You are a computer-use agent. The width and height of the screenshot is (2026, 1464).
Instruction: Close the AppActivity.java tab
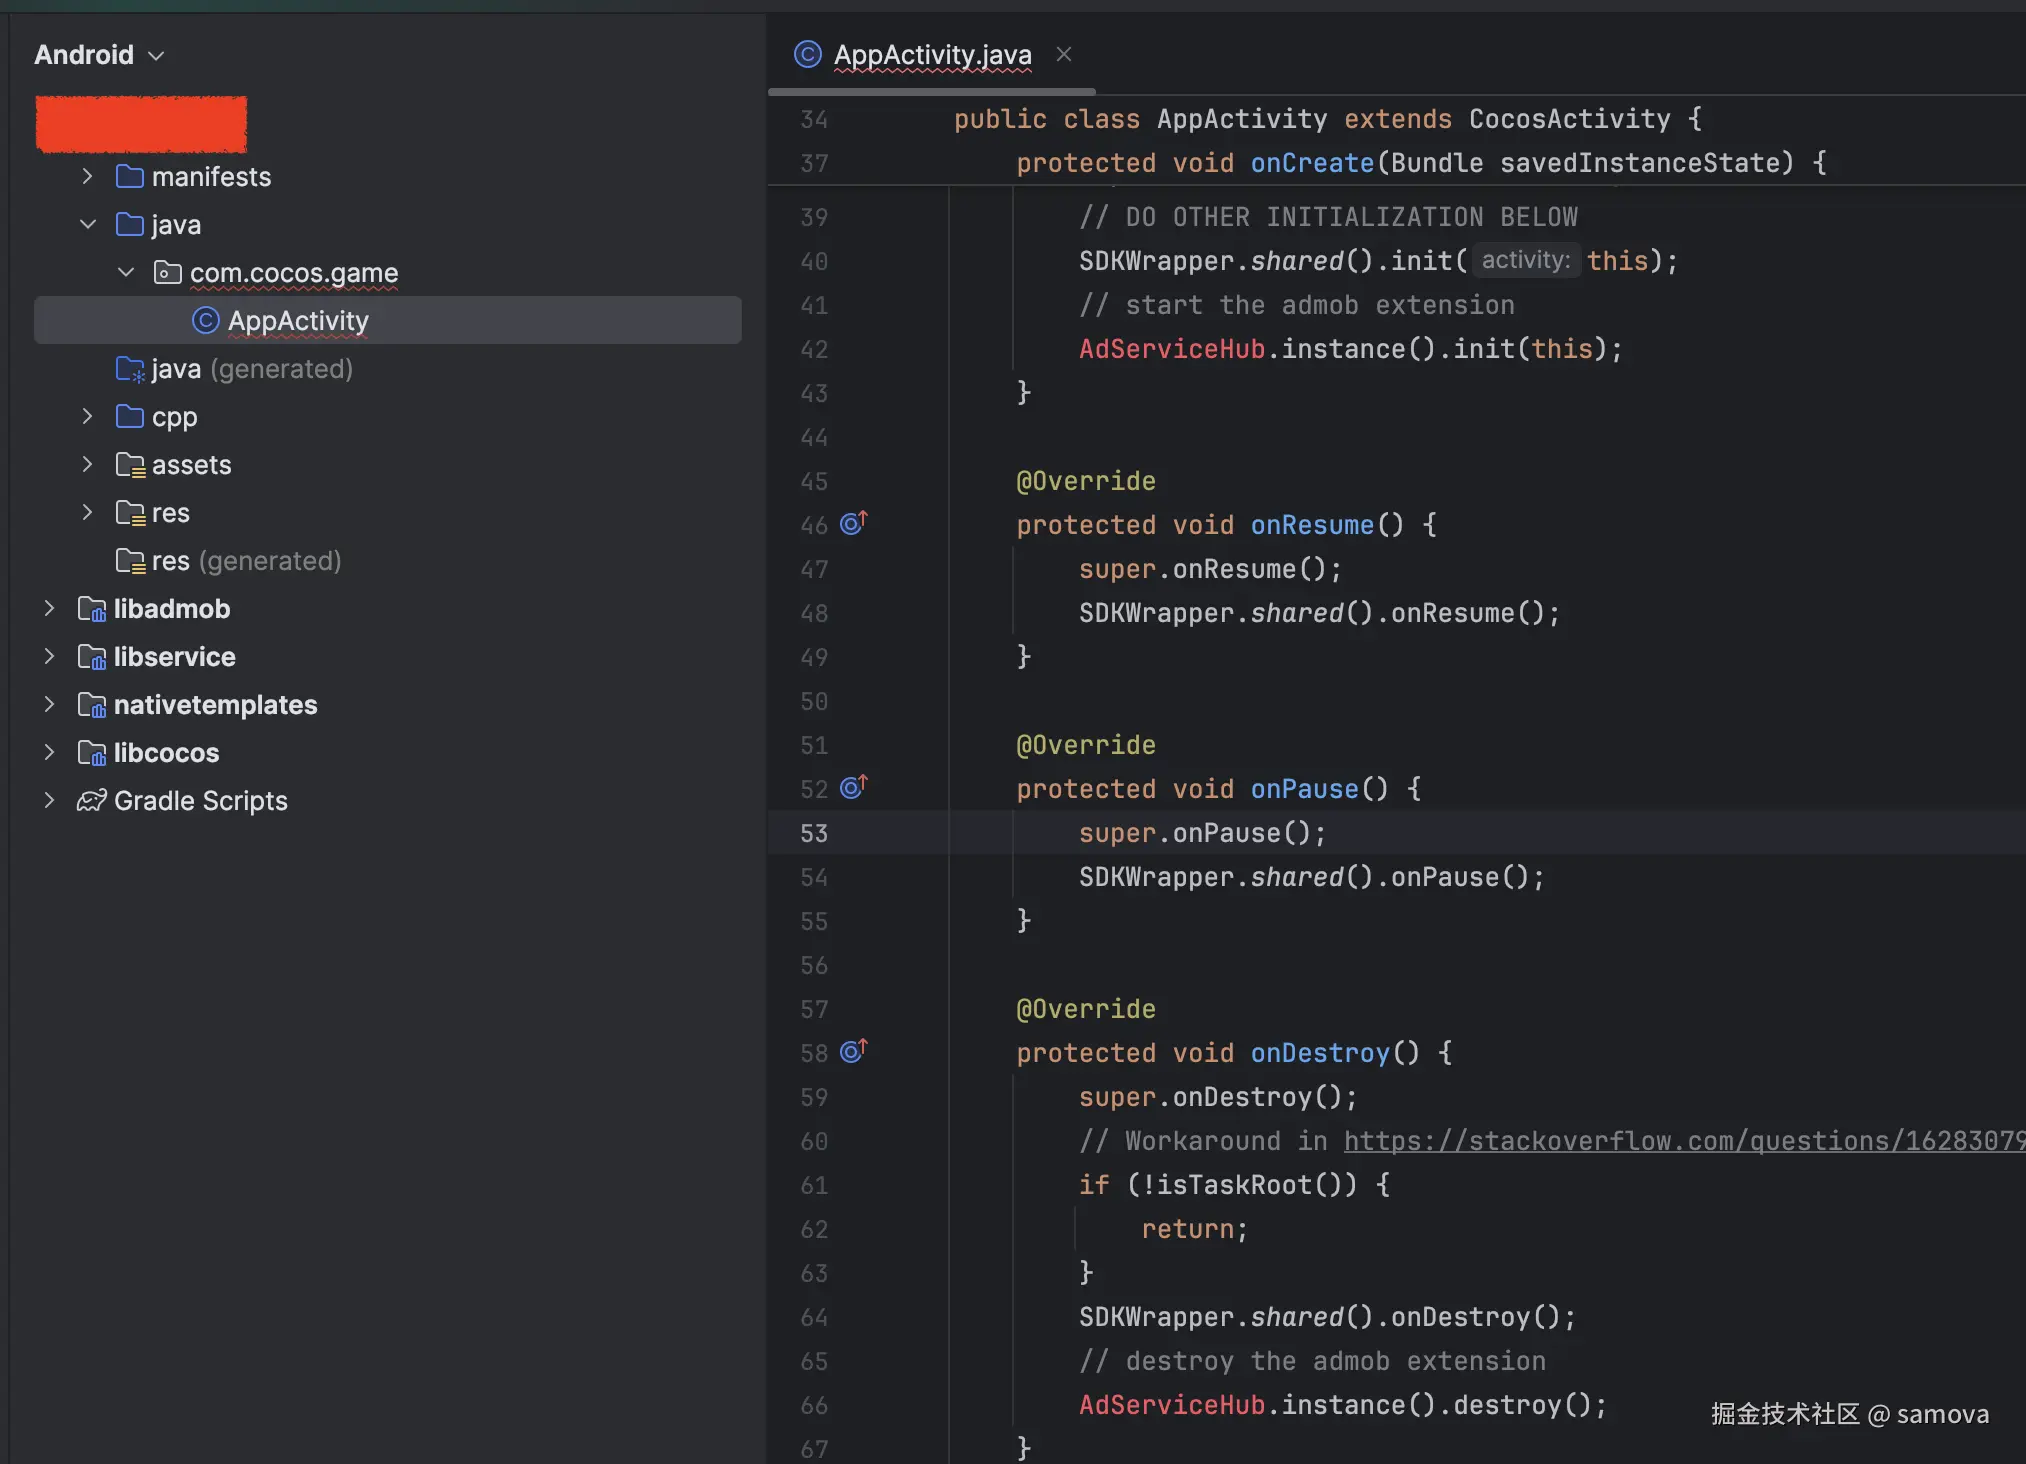tap(1064, 54)
